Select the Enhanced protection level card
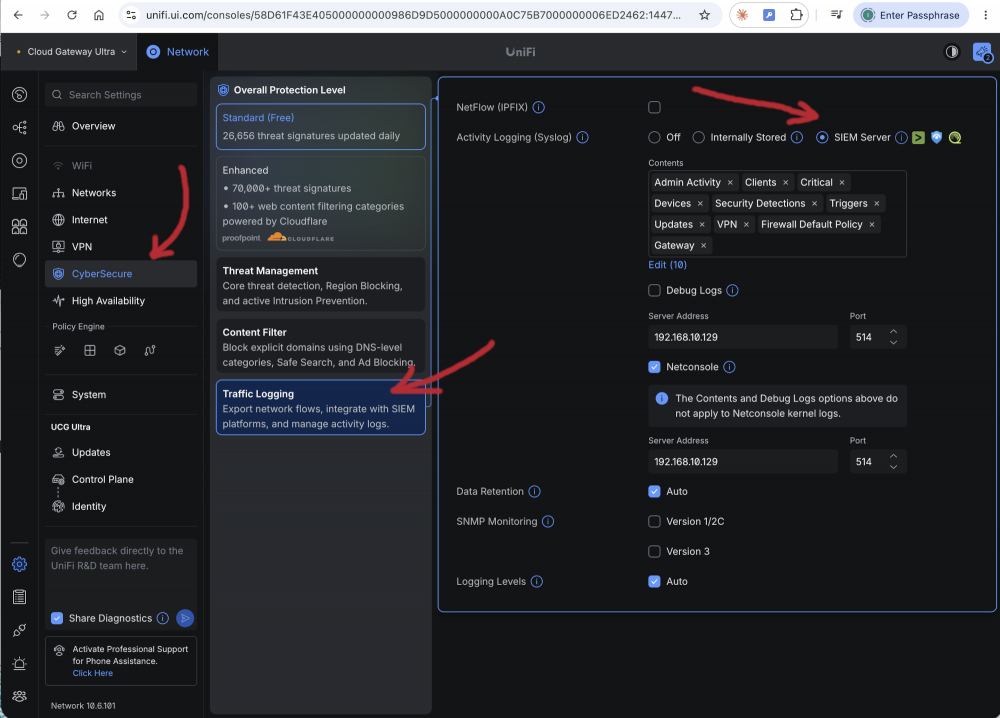Image resolution: width=1000 pixels, height=718 pixels. (x=321, y=203)
